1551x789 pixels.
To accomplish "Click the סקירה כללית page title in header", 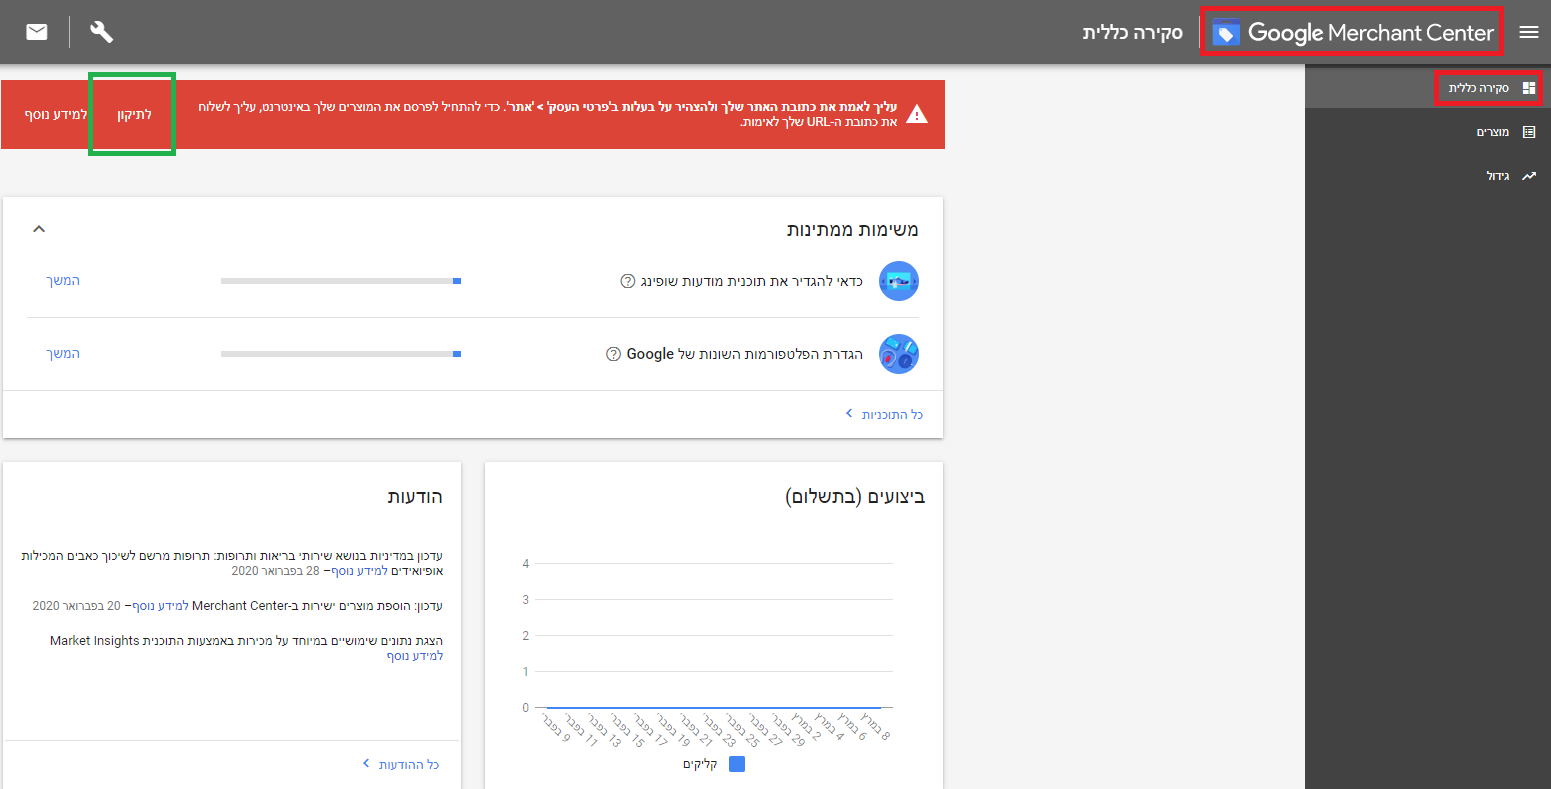I will point(1133,32).
